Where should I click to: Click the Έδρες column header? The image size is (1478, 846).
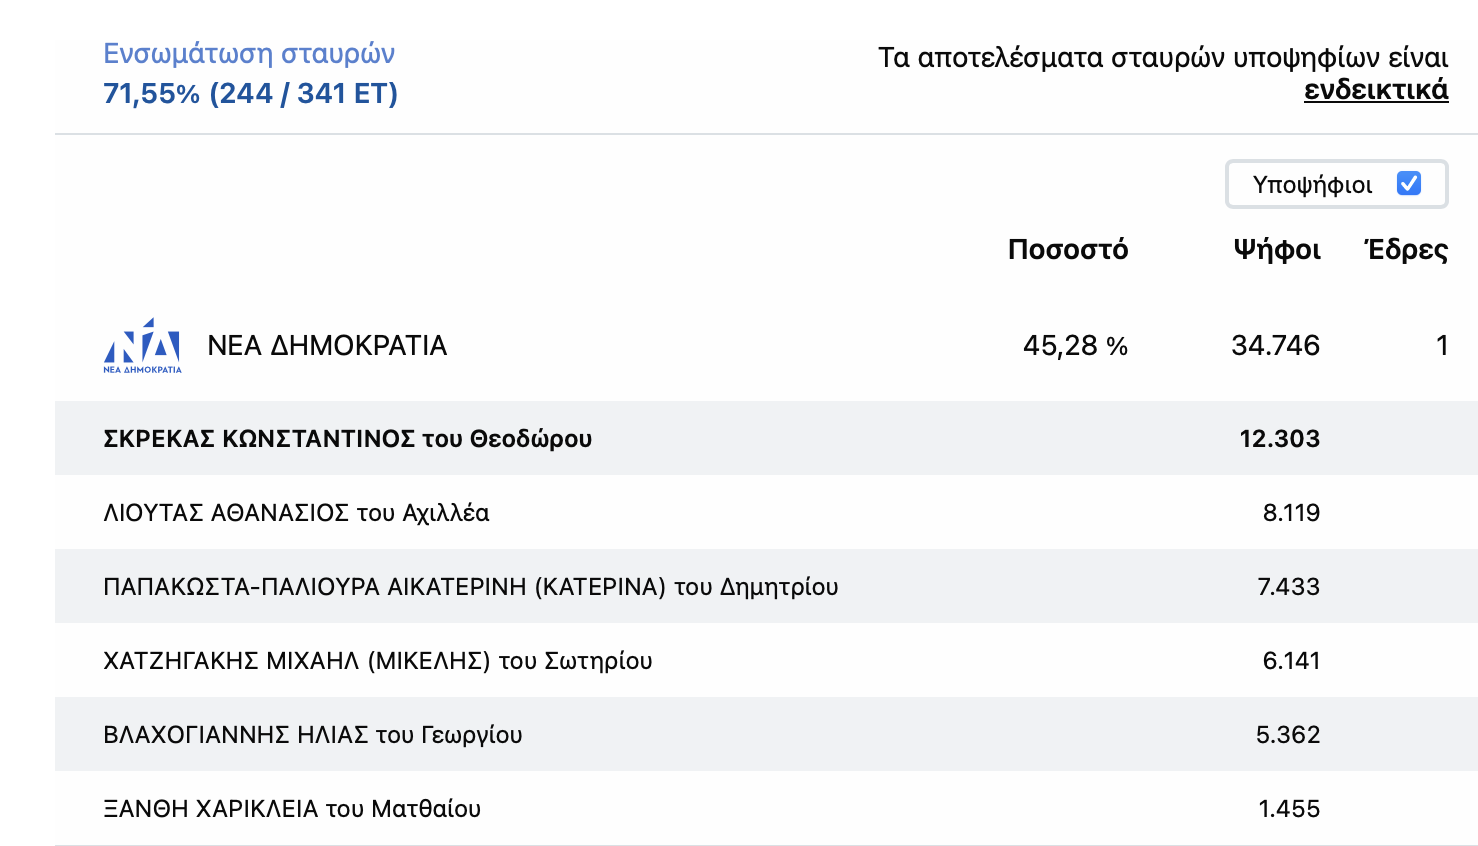tap(1406, 249)
